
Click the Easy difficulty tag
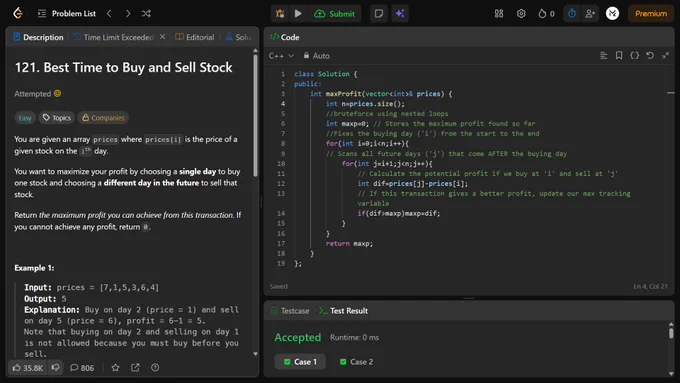tap(25, 118)
